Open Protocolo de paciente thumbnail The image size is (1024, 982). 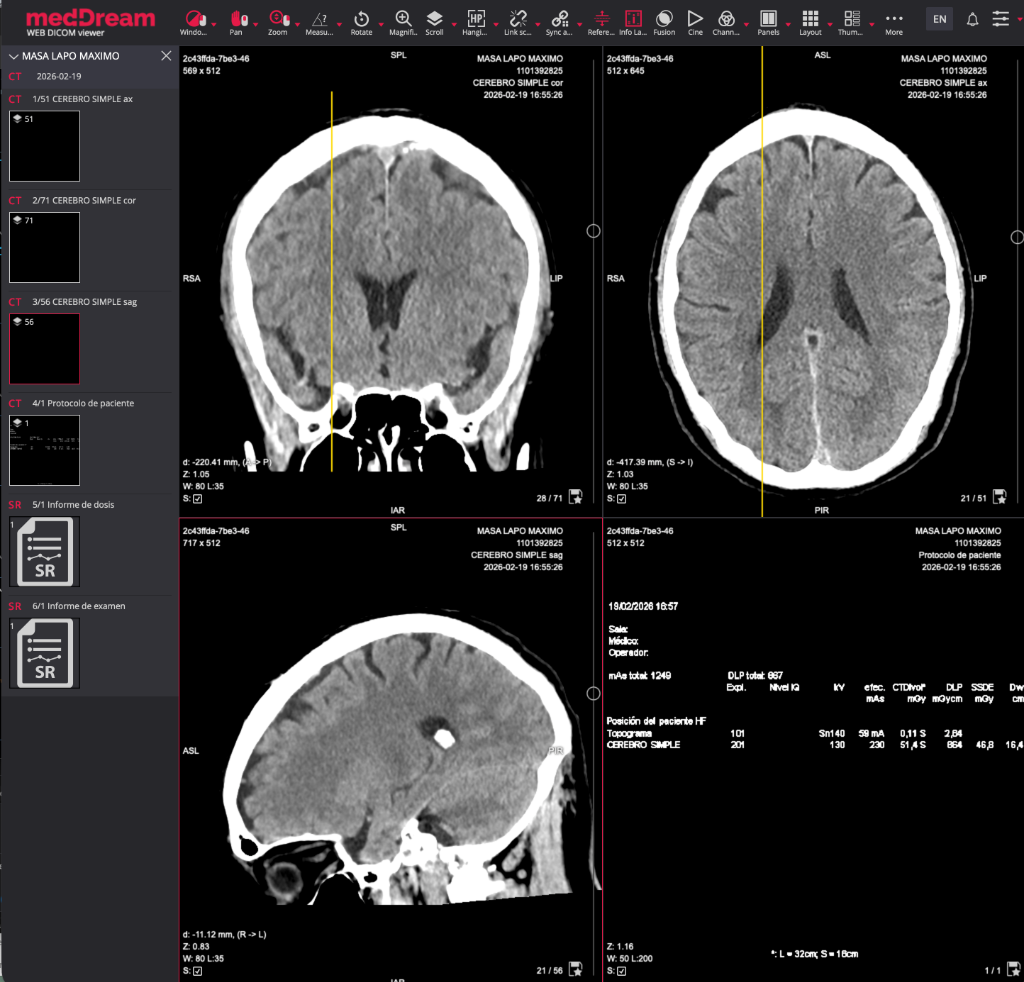click(44, 451)
